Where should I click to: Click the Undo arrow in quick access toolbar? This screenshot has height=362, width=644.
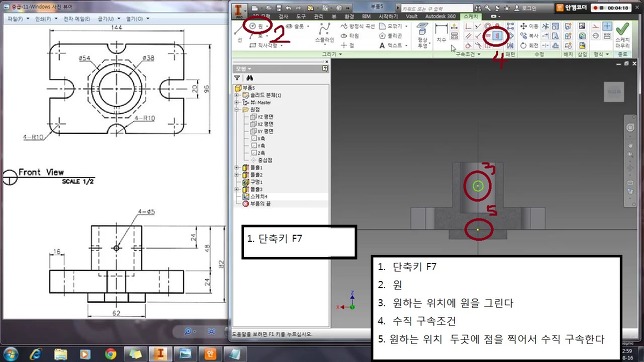point(289,8)
